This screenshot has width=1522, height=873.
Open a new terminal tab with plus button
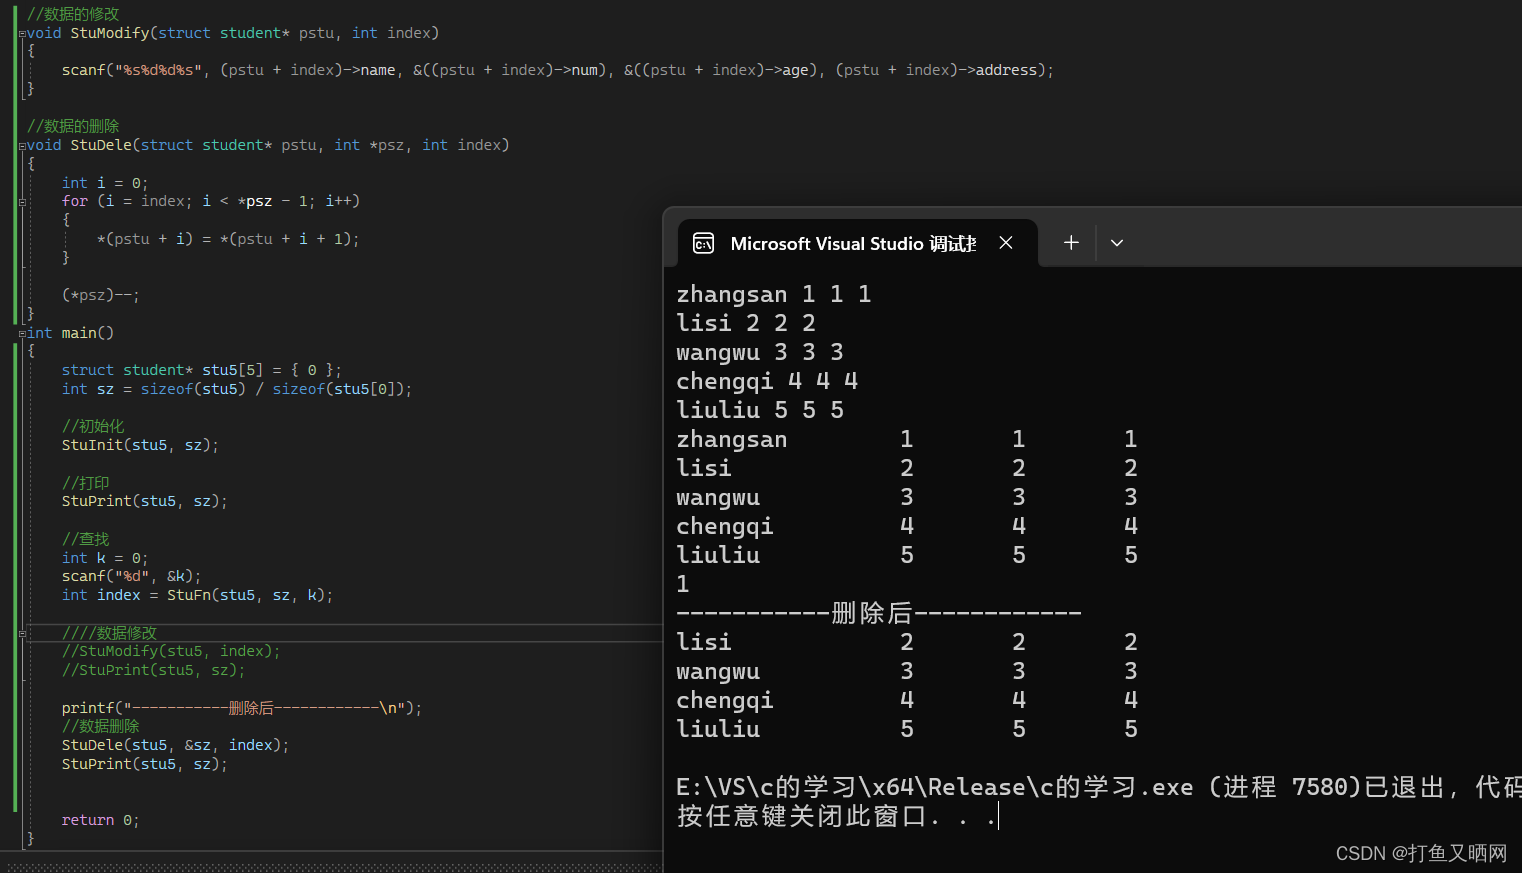(1071, 243)
